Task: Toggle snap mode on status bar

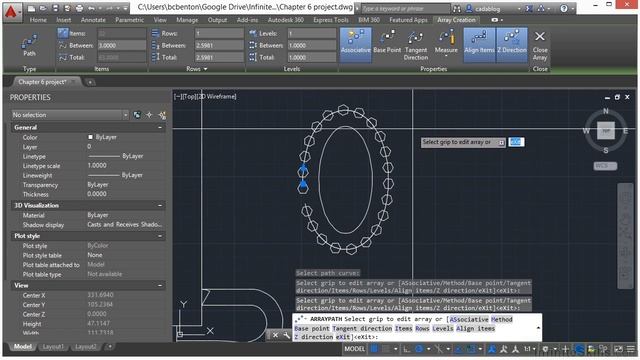Action: click(386, 349)
